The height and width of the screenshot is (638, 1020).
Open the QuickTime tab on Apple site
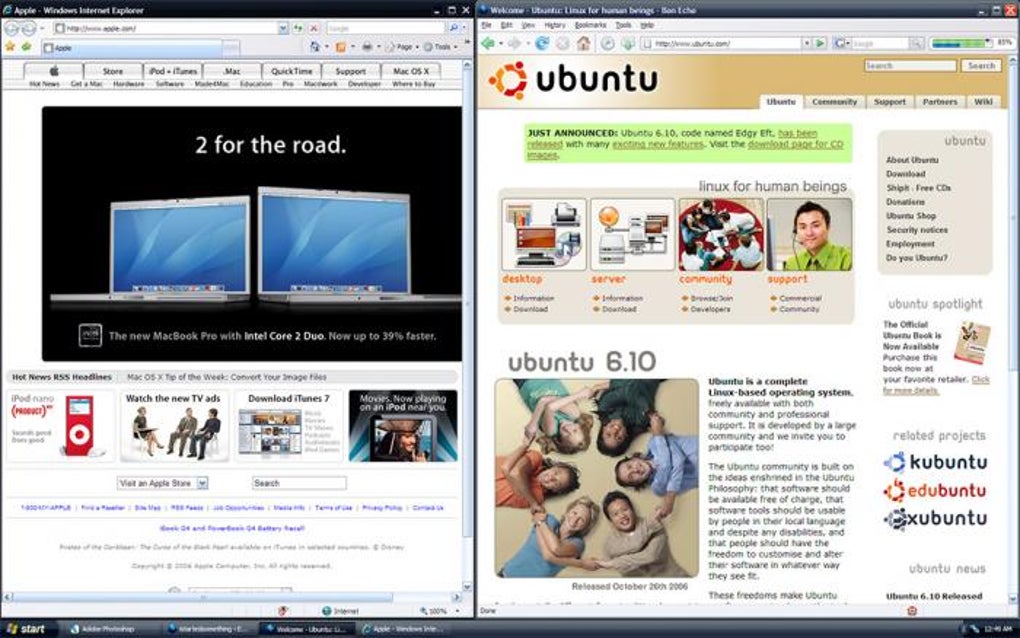291,71
